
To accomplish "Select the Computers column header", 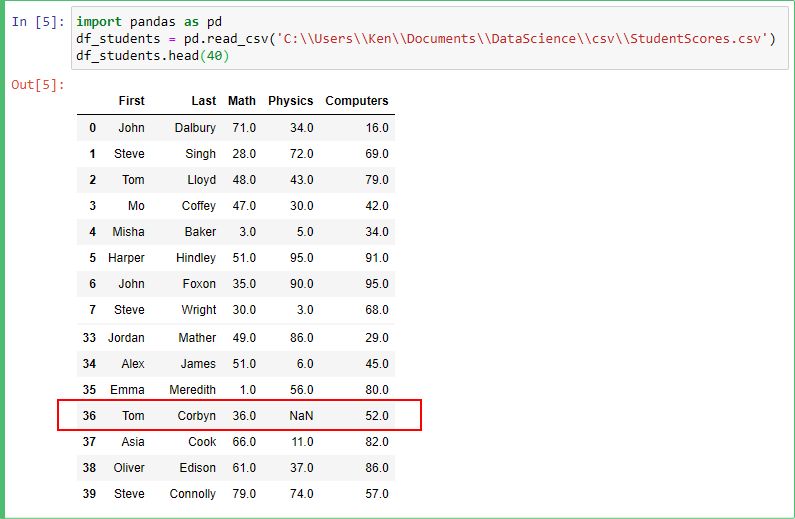I will click(x=357, y=101).
